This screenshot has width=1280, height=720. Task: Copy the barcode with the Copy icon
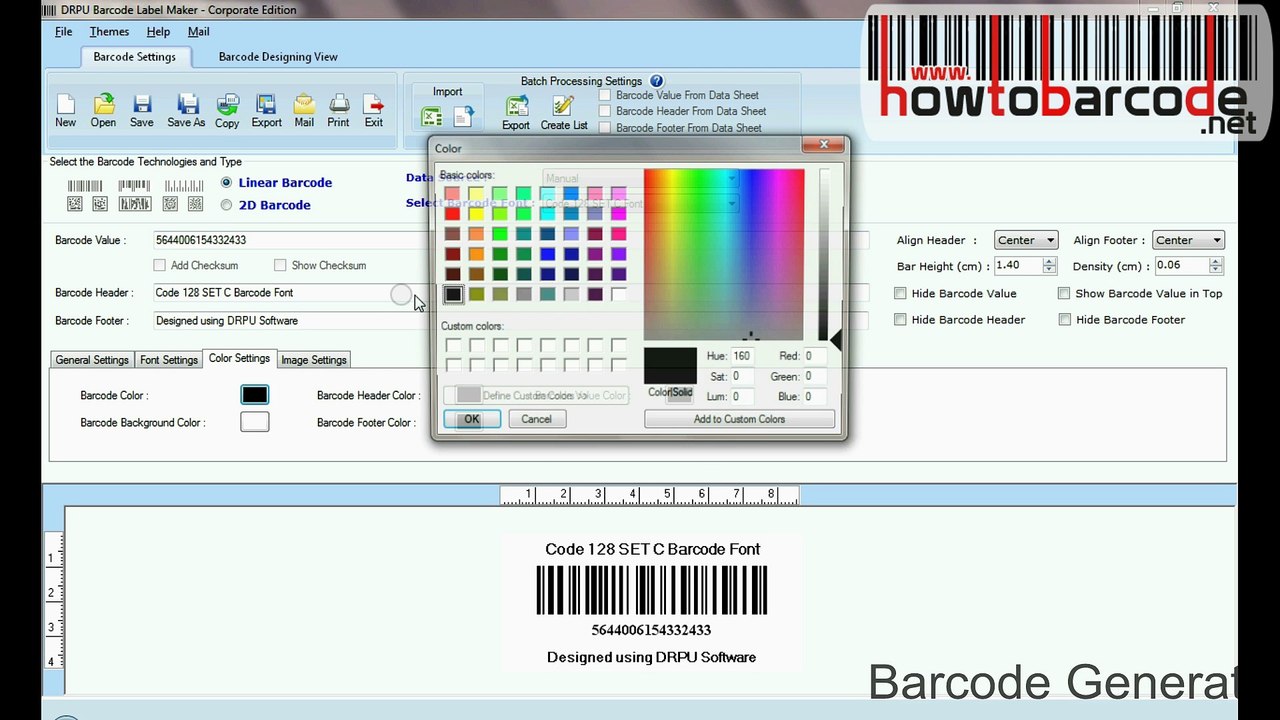(x=227, y=110)
